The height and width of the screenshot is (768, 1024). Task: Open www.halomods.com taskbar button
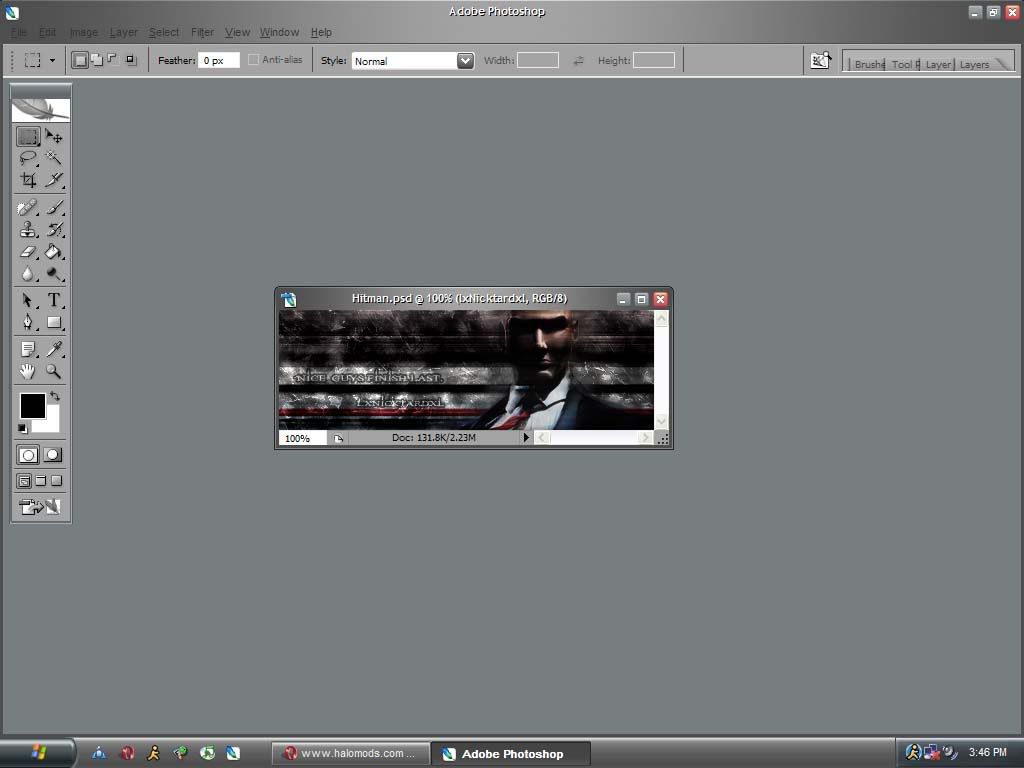351,754
